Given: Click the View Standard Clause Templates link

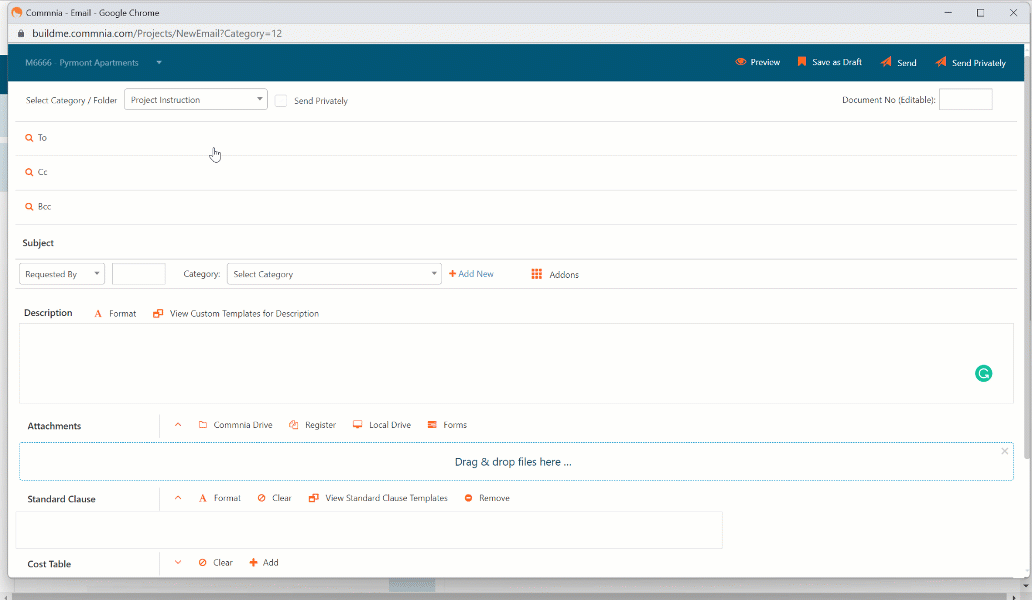Looking at the screenshot, I should 386,498.
